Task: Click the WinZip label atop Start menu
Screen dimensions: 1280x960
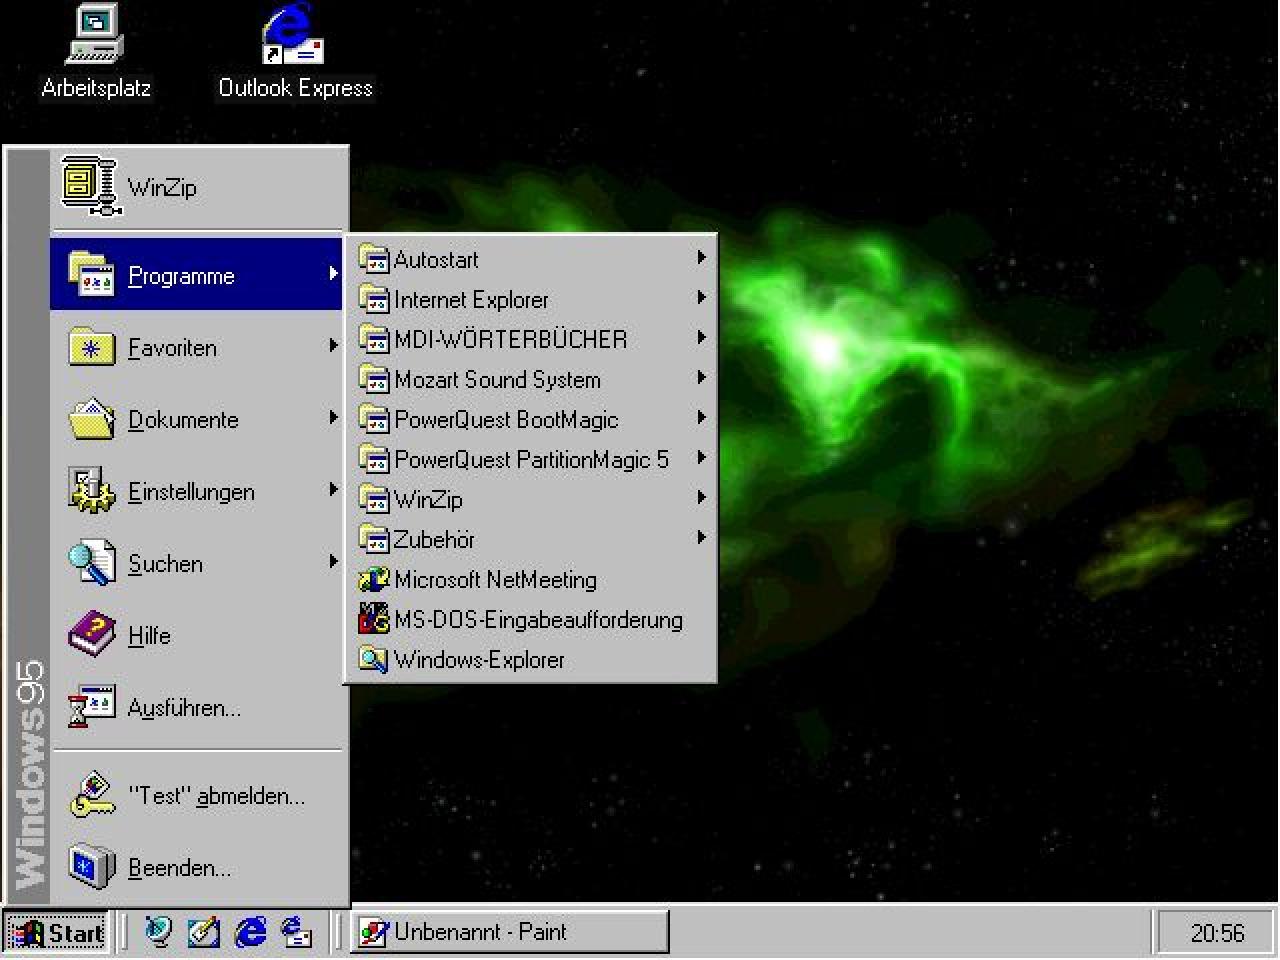Action: coord(162,187)
